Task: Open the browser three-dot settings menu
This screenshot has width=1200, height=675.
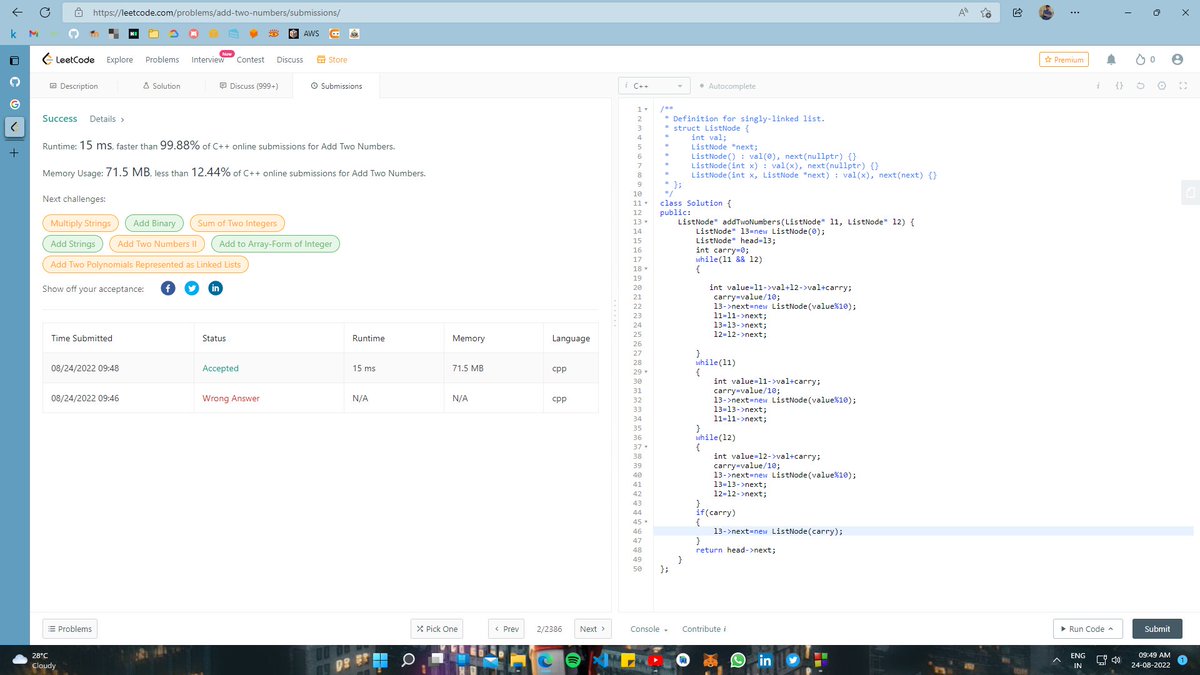Action: [x=1075, y=13]
